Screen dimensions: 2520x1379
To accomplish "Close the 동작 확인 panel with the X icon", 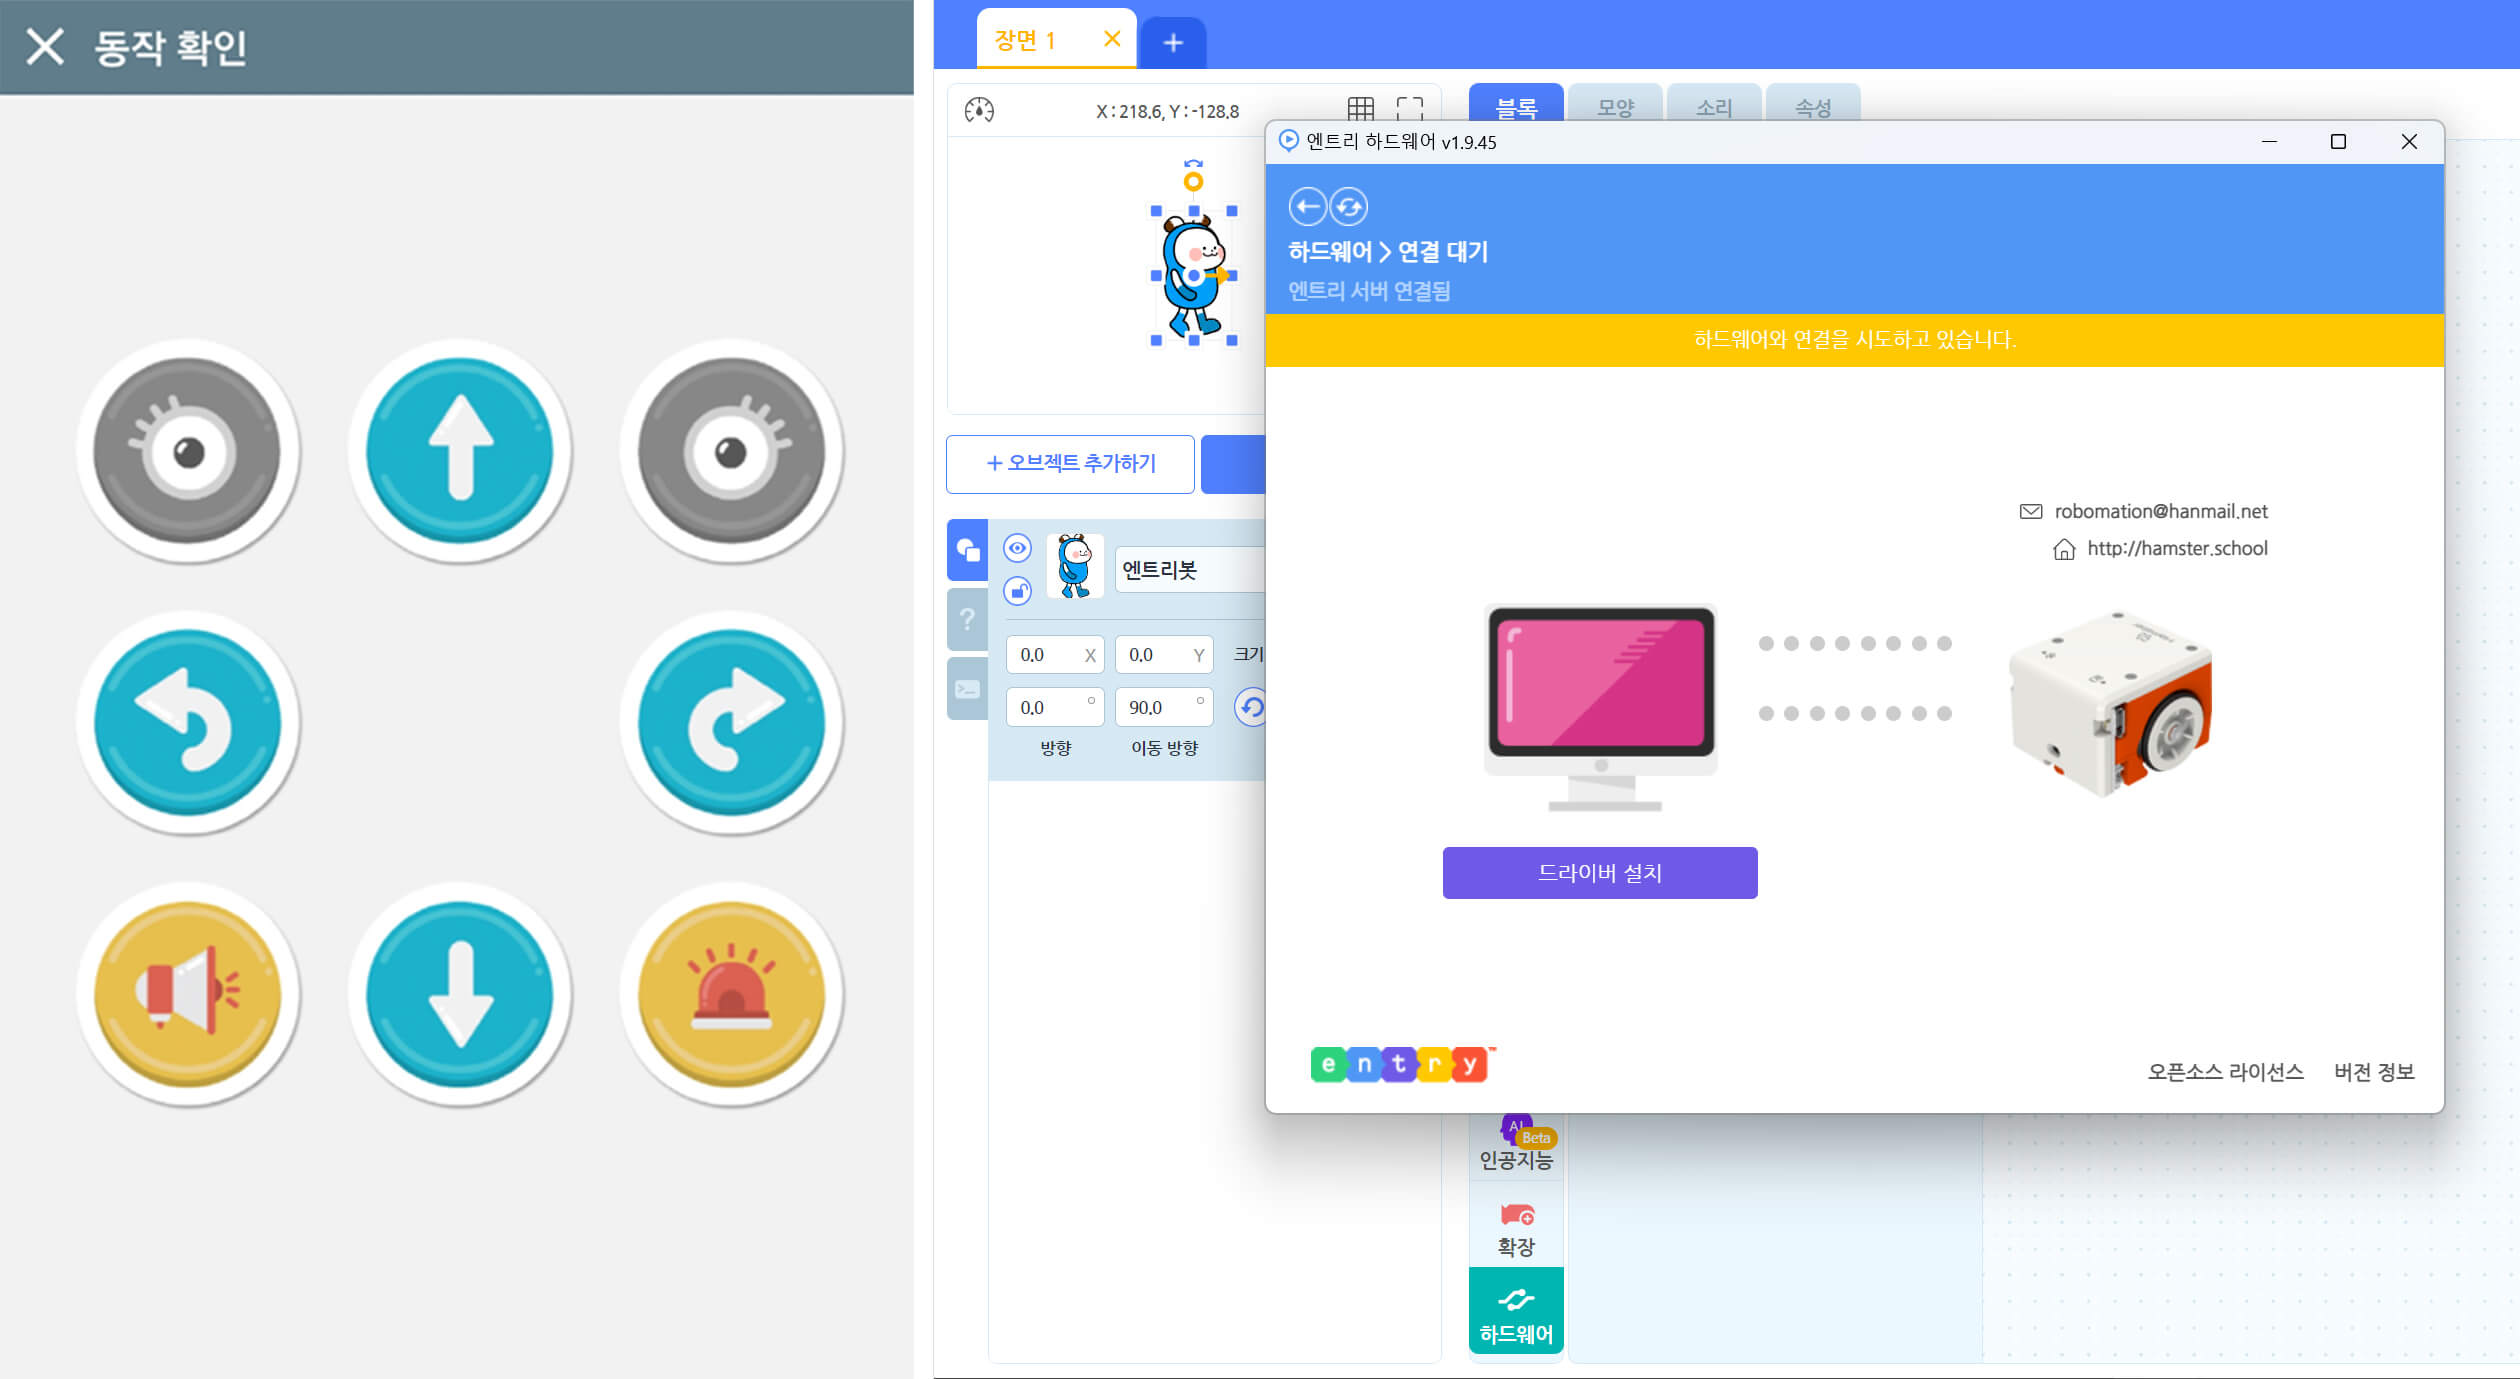I will (45, 46).
